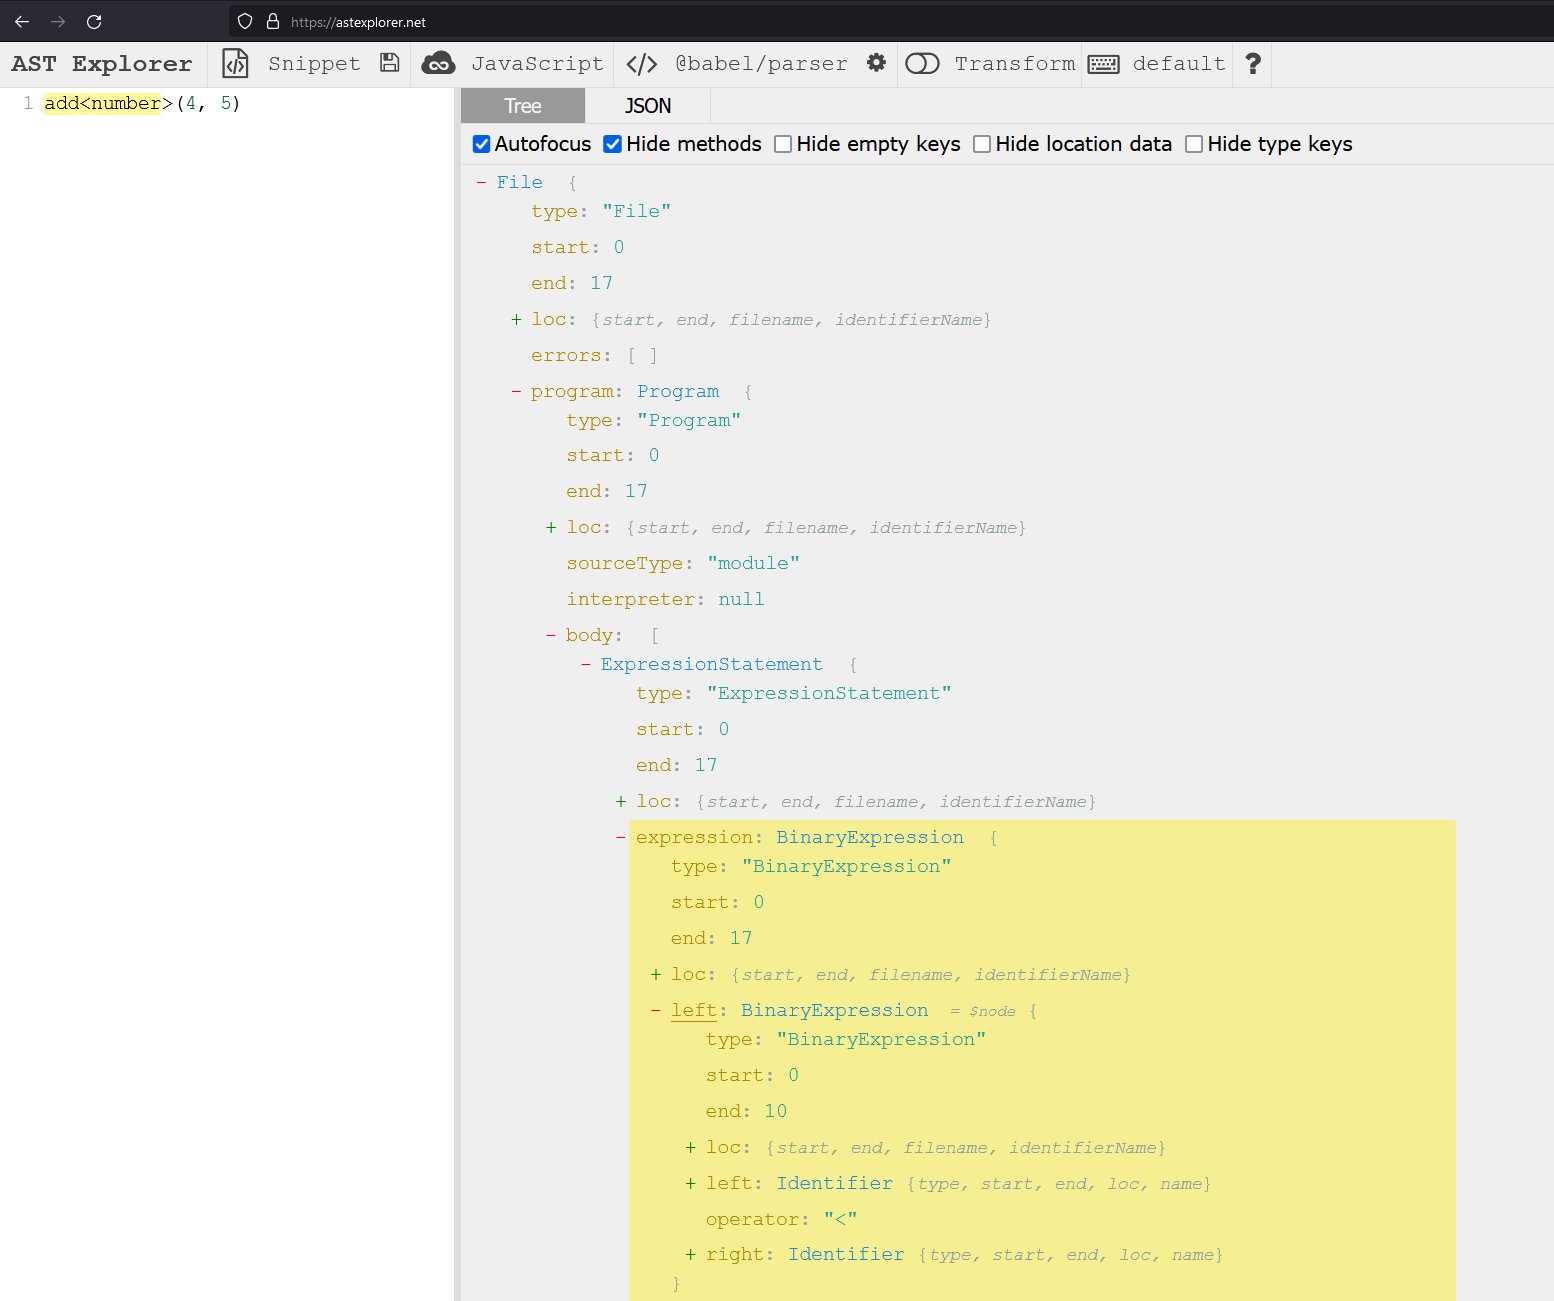Click the AST Explorer title
This screenshot has width=1554, height=1301.
102,64
